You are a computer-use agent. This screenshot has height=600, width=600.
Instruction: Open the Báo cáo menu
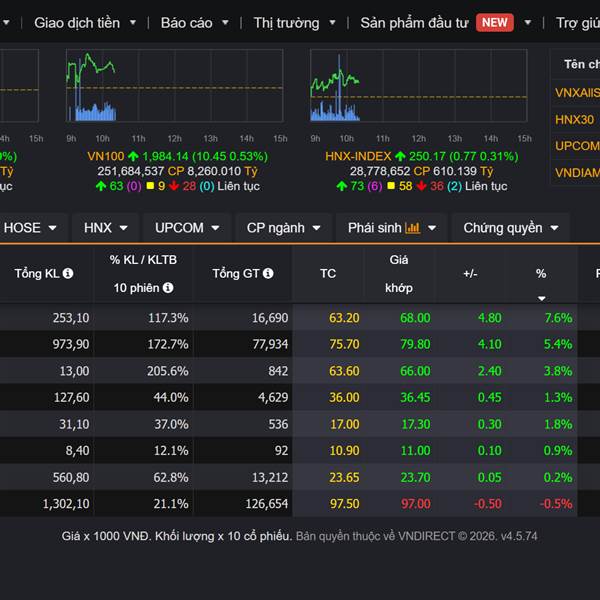(194, 22)
